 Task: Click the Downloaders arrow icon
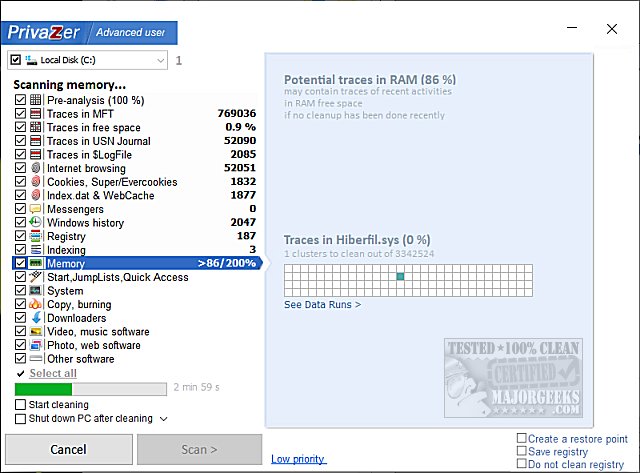[36, 318]
